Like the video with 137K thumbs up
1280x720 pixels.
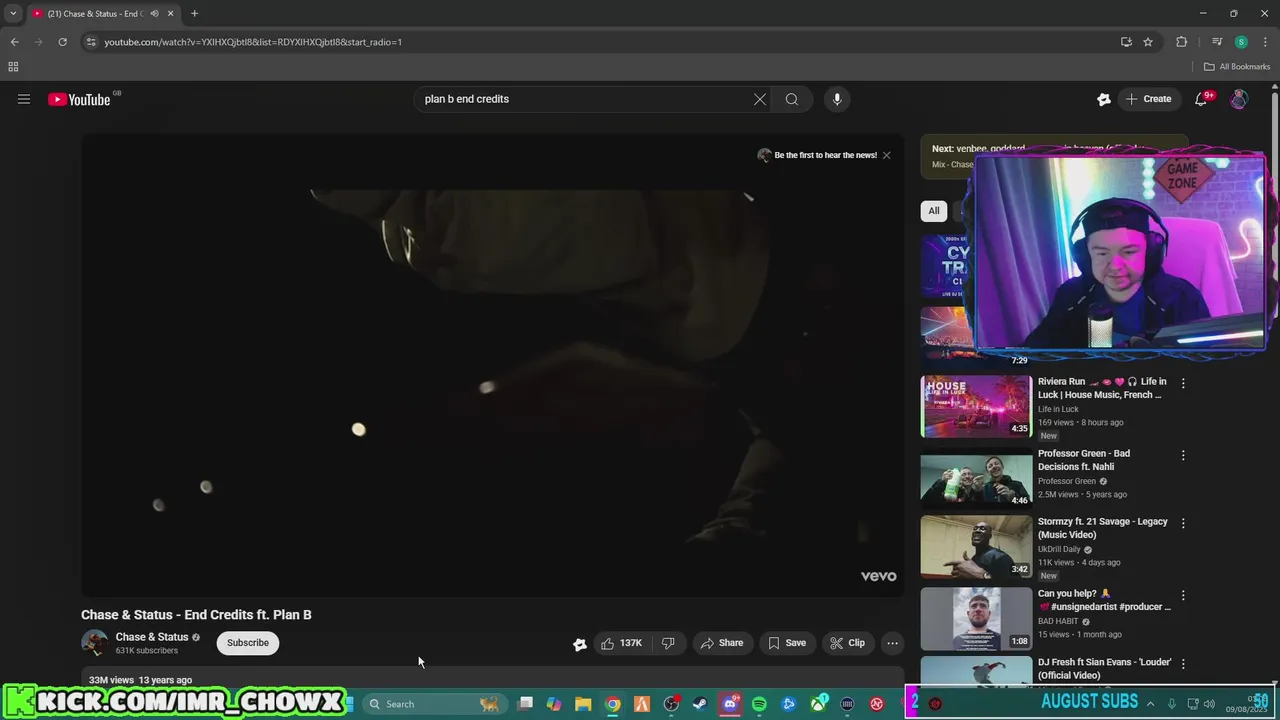click(x=621, y=643)
